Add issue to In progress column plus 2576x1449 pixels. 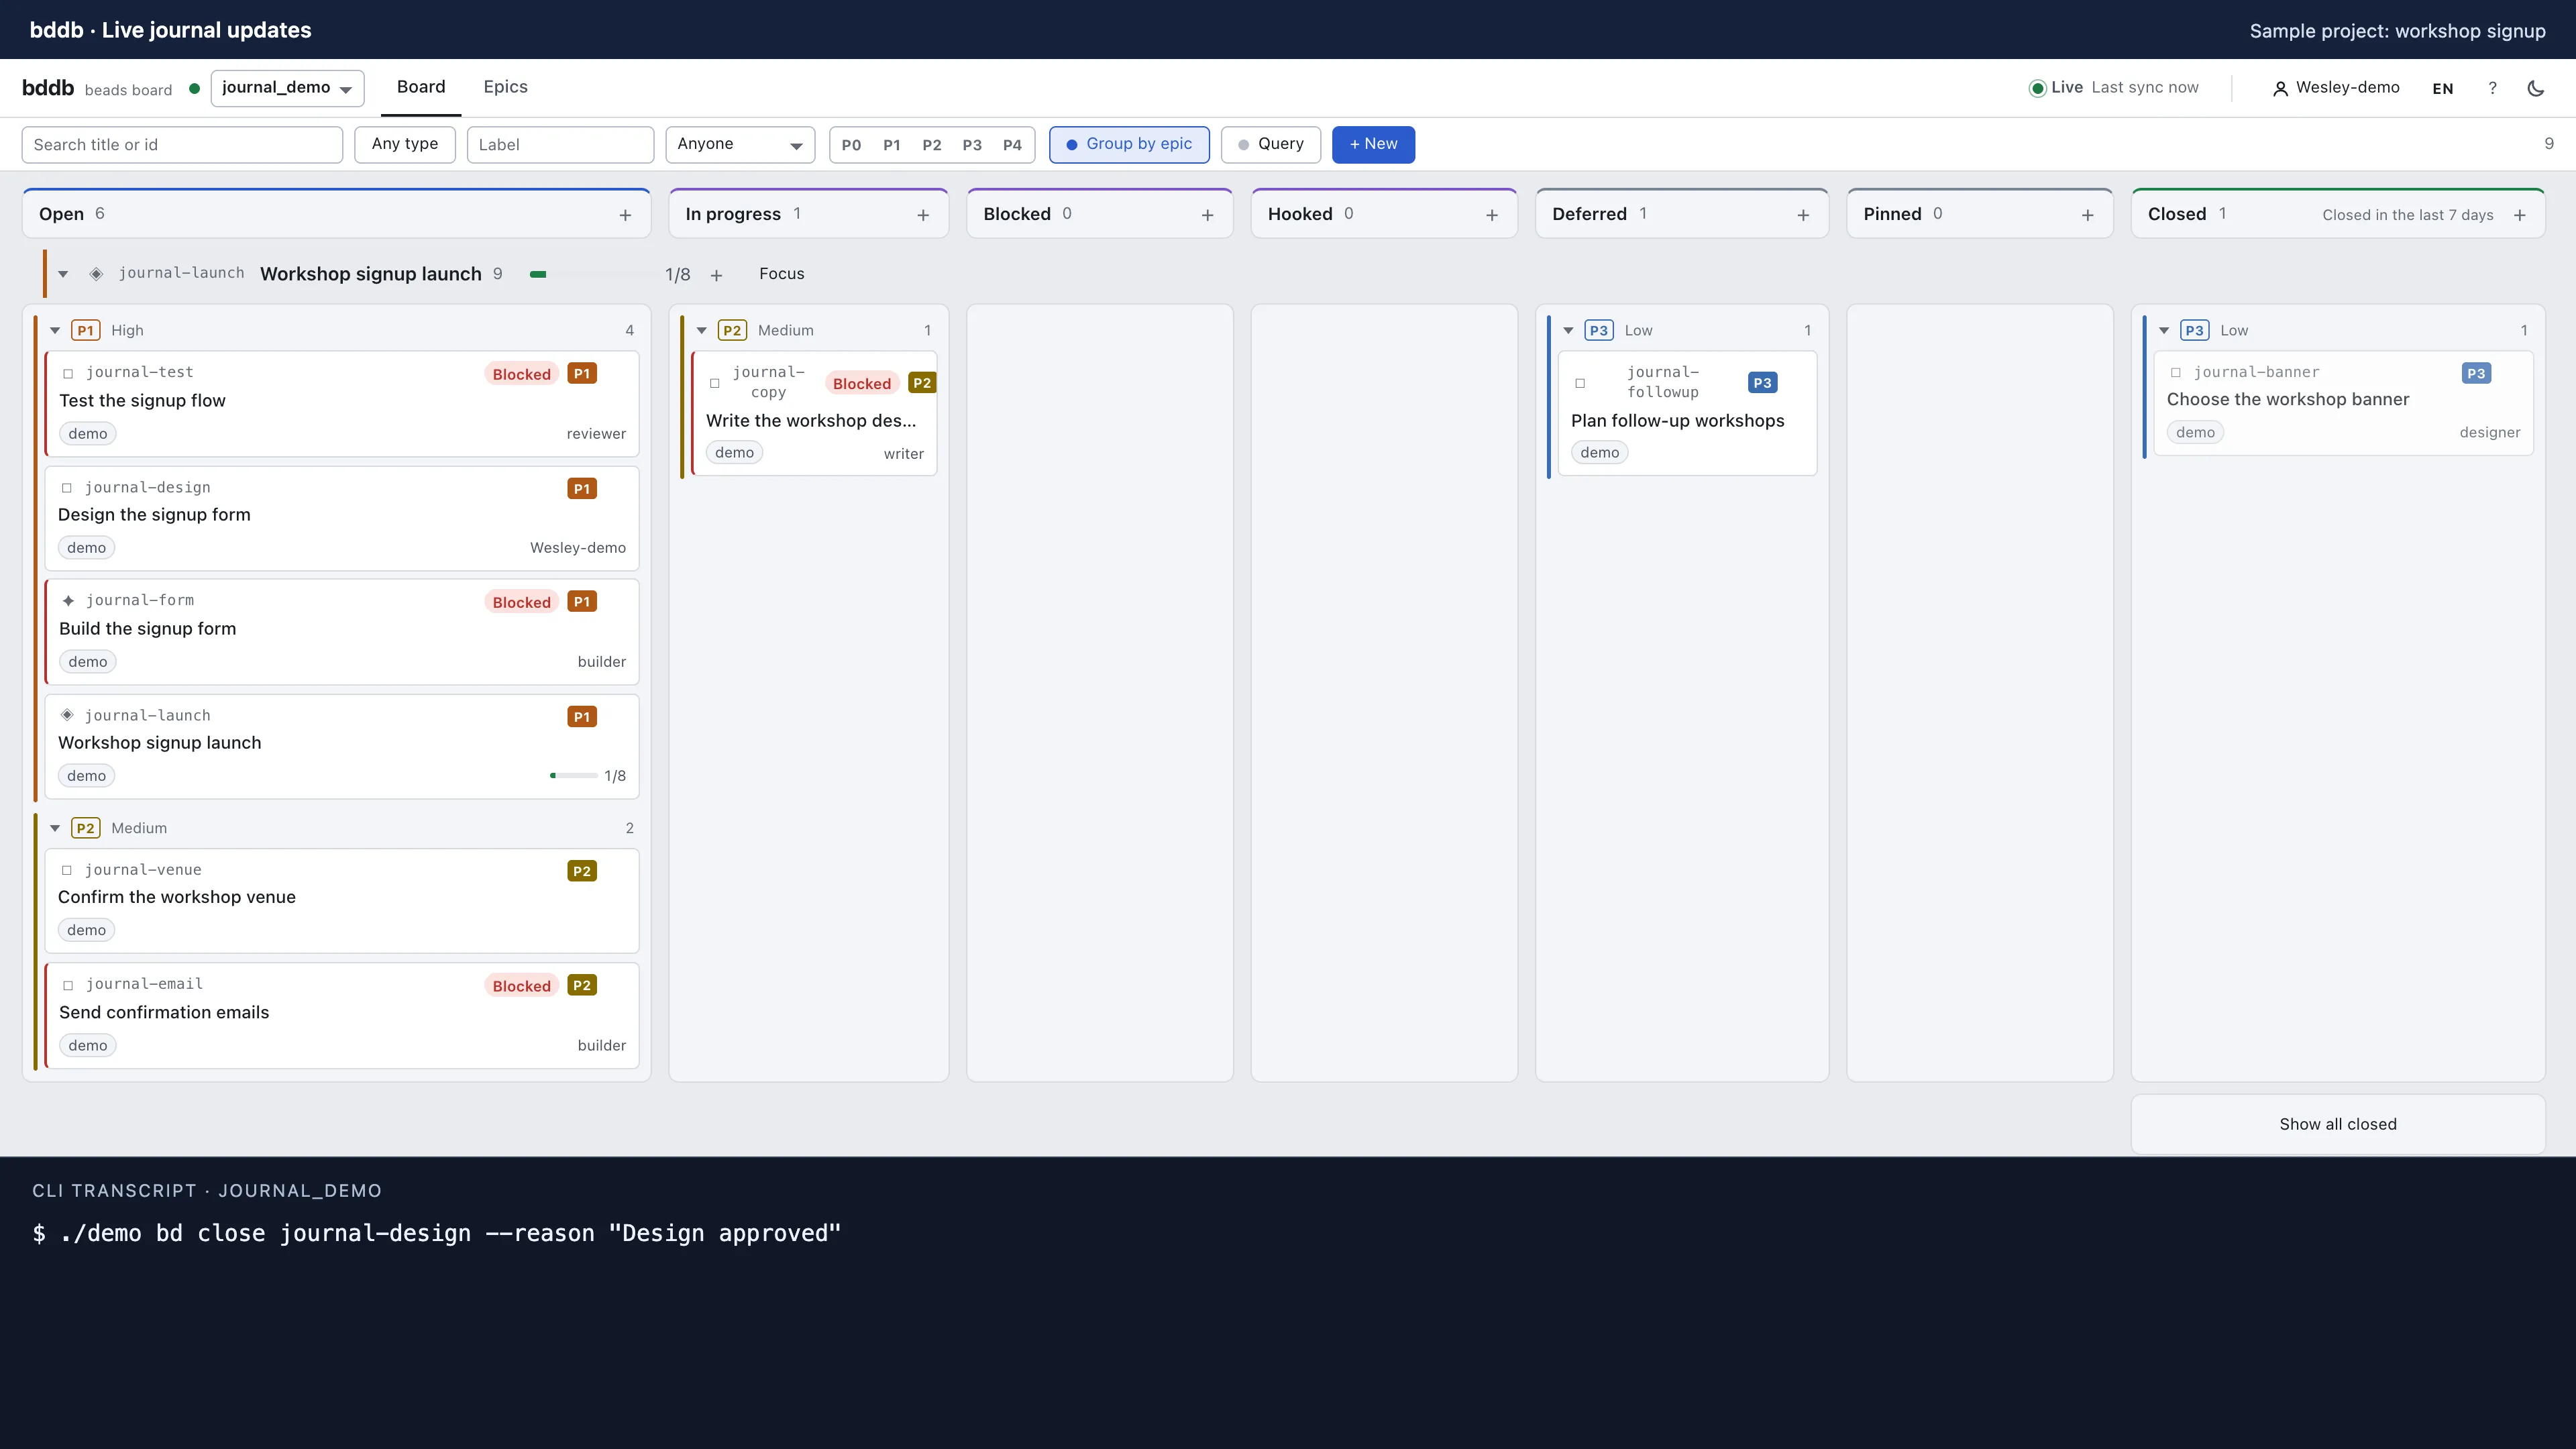(x=923, y=215)
